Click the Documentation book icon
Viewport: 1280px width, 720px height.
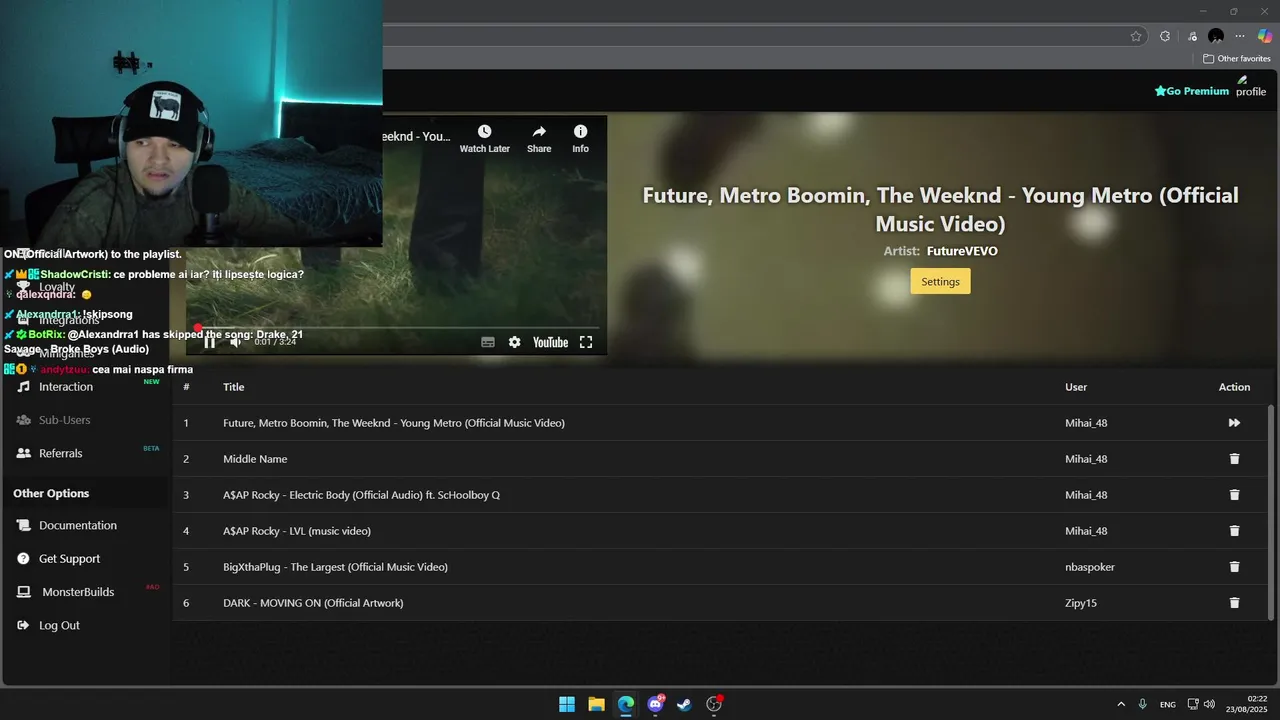pyautogui.click(x=24, y=525)
